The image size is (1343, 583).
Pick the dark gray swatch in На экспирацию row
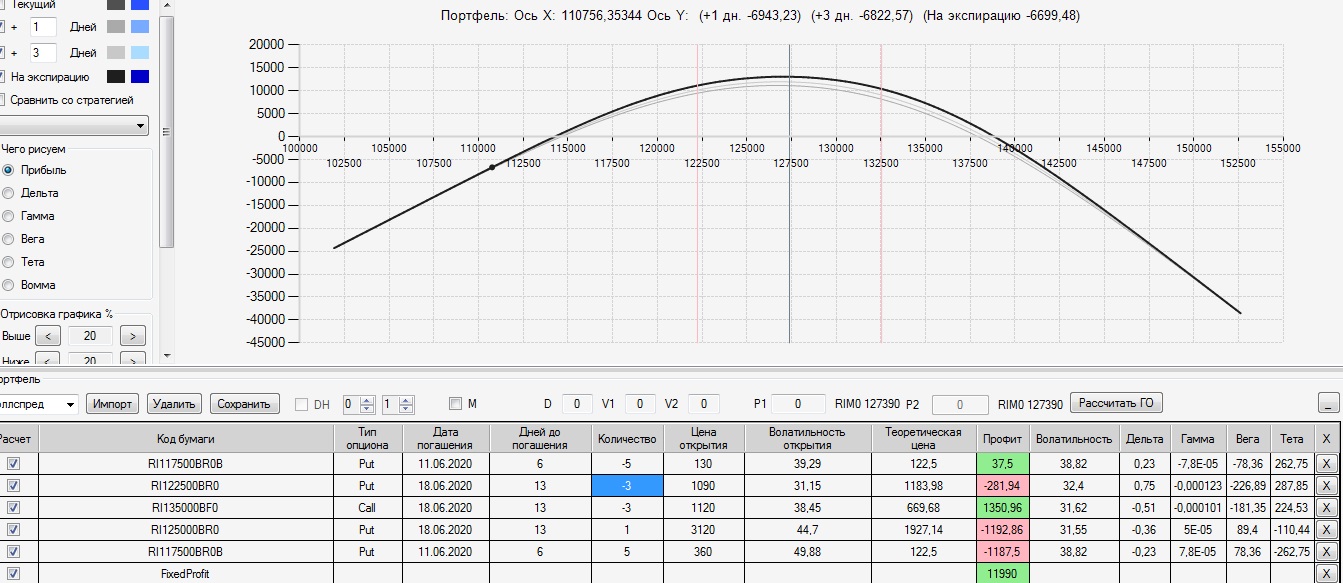(116, 77)
